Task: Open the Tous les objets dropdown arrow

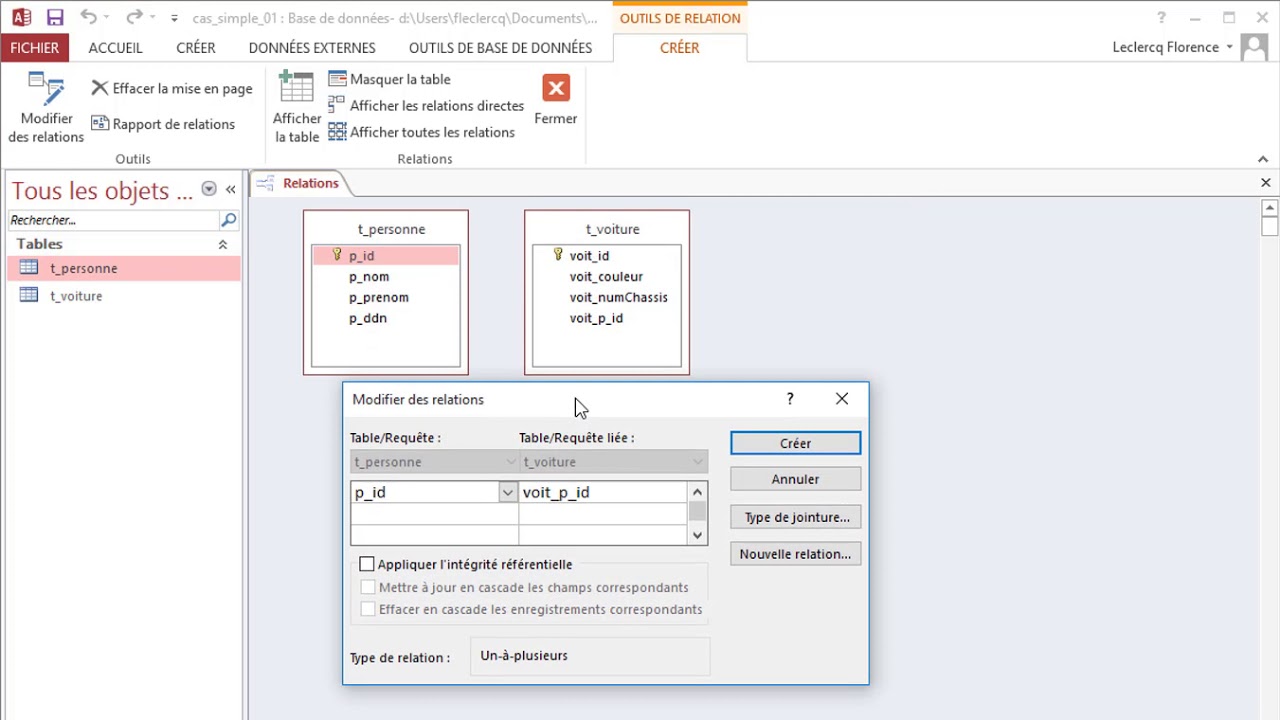Action: [209, 189]
